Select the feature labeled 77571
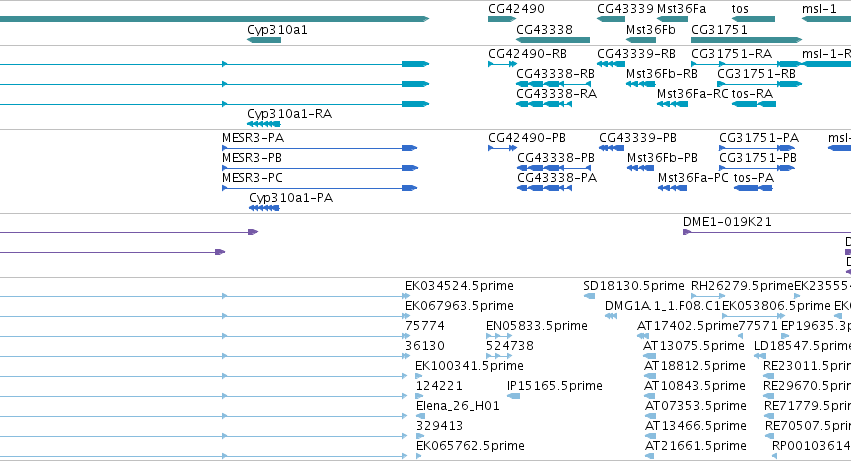The image size is (851, 461). (x=758, y=326)
